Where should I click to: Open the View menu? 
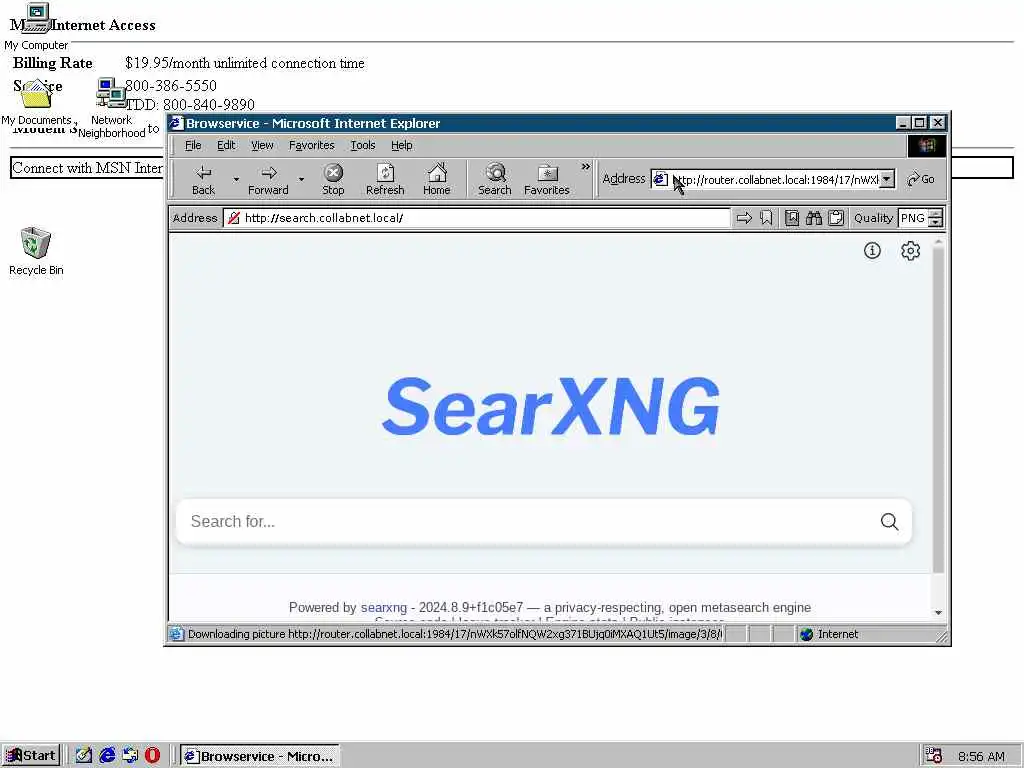point(262,145)
